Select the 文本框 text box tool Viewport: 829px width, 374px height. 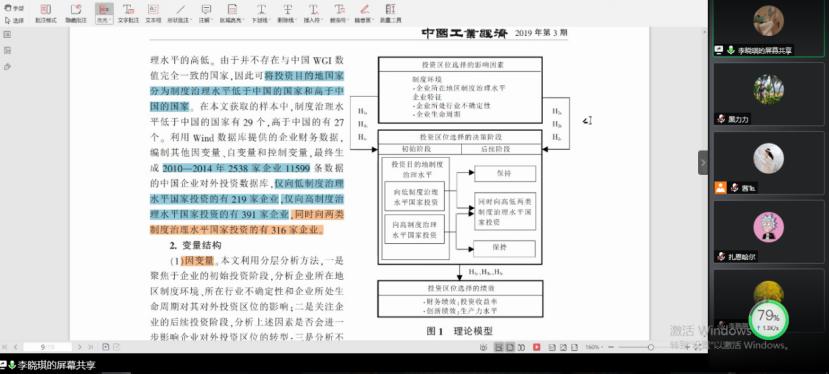153,14
